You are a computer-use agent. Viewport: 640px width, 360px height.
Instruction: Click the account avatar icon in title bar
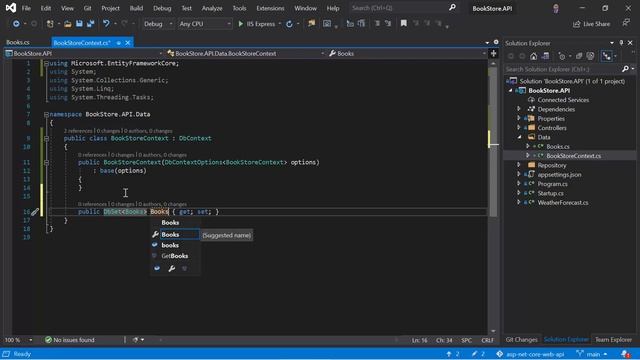(x=556, y=8)
